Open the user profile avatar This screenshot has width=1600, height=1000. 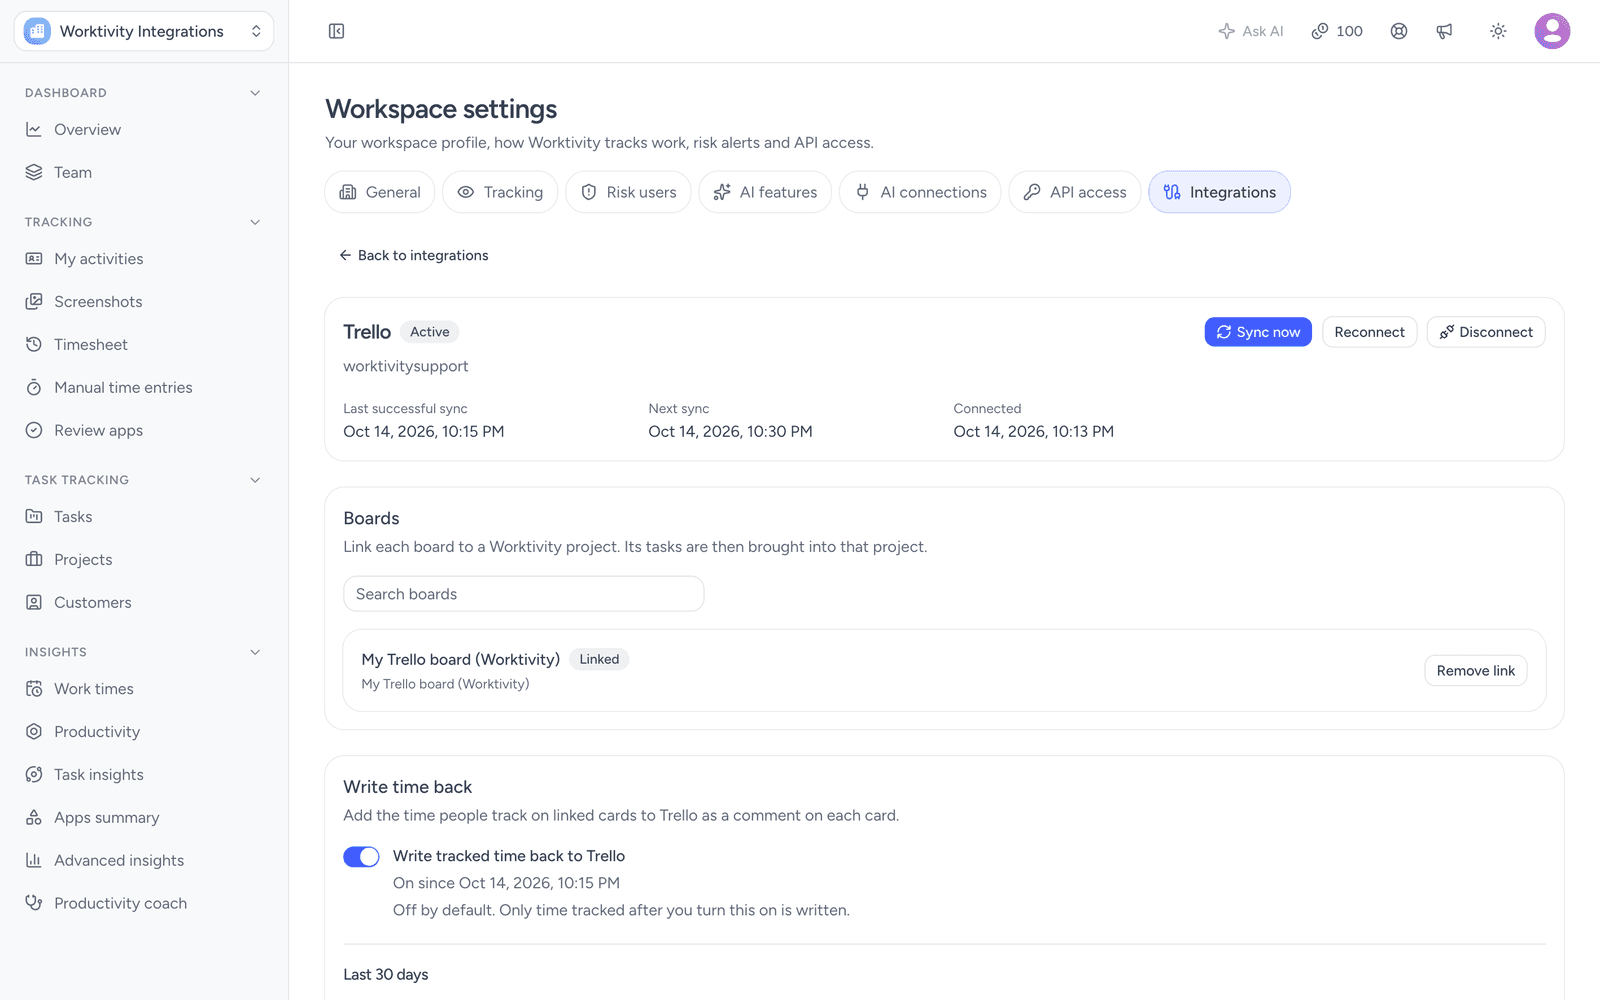pyautogui.click(x=1552, y=31)
